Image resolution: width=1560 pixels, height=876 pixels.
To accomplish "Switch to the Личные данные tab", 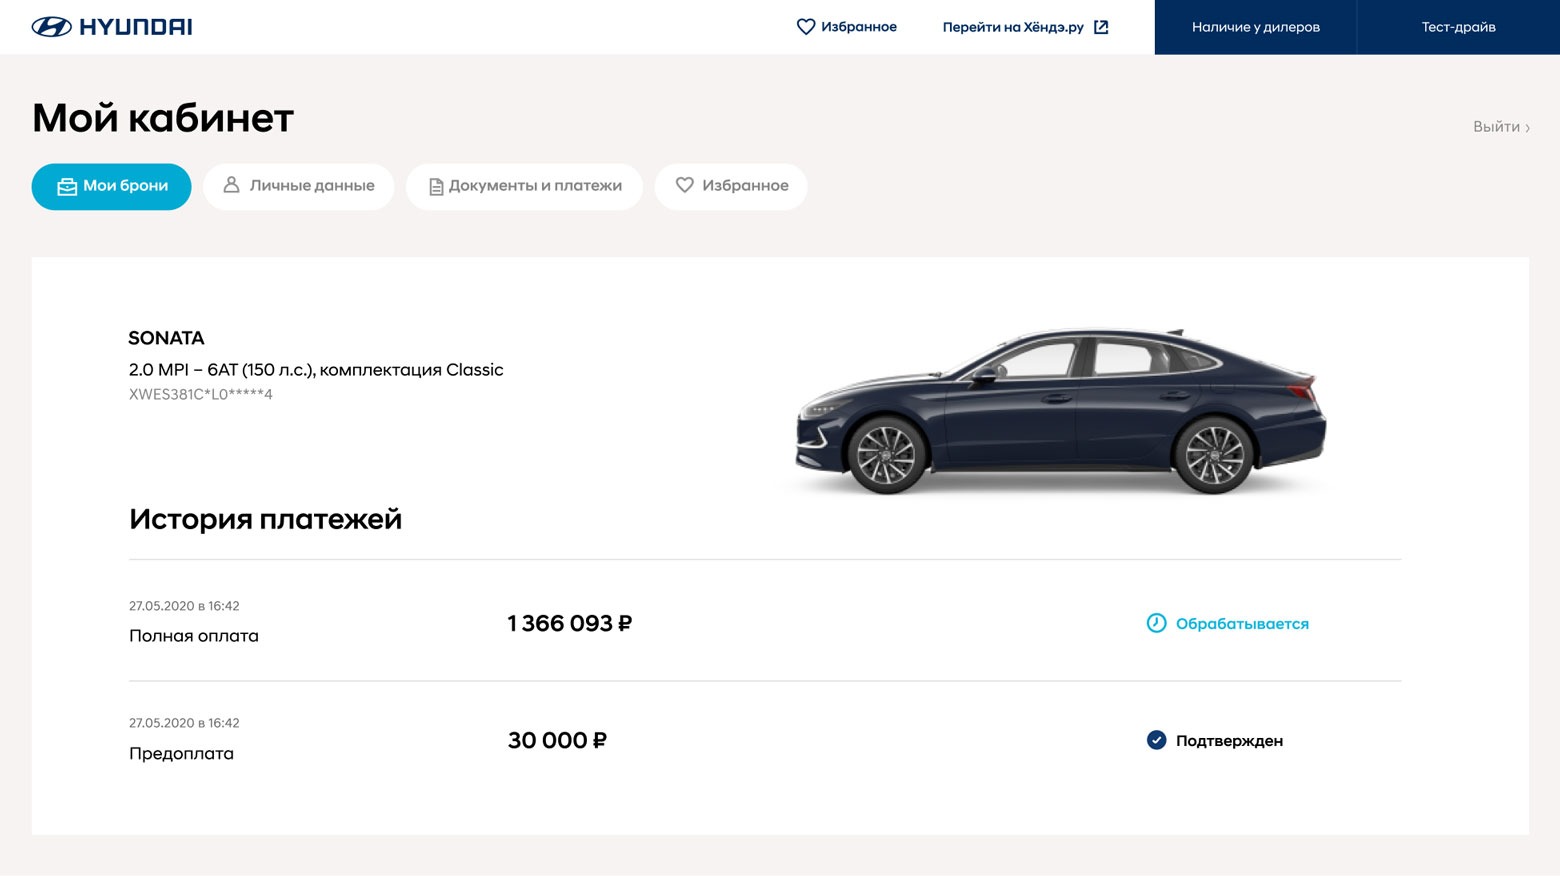I will (299, 186).
